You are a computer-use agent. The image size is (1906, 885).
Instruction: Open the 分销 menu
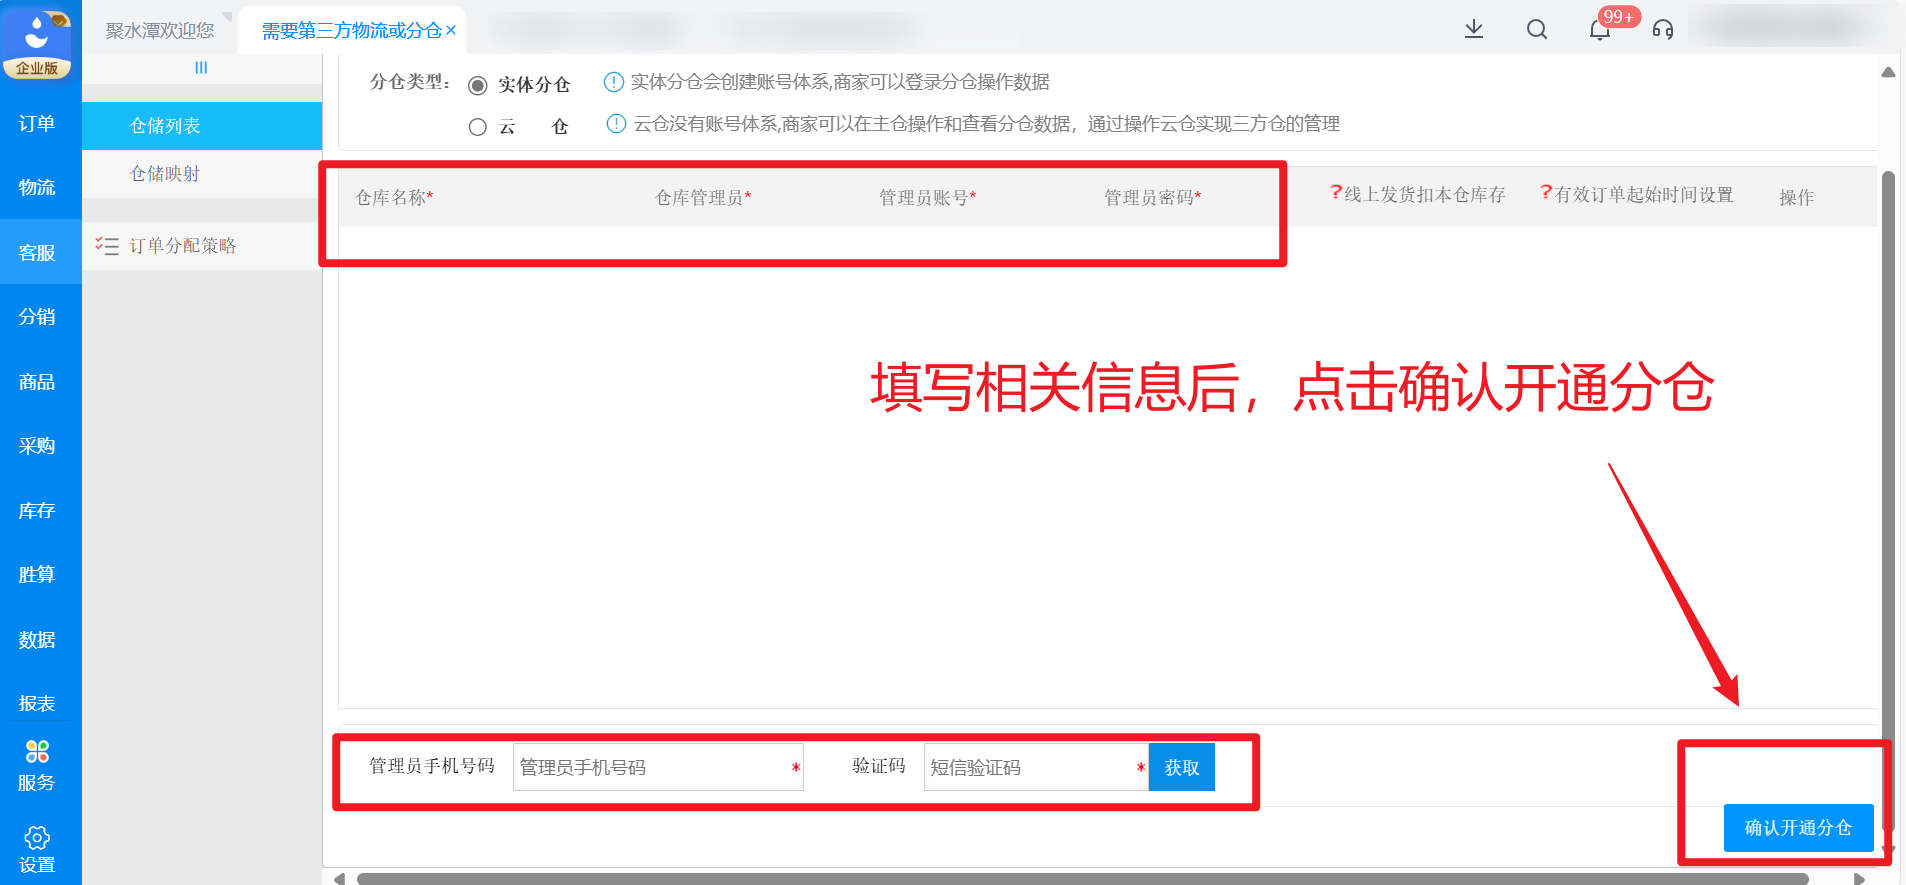tap(37, 316)
